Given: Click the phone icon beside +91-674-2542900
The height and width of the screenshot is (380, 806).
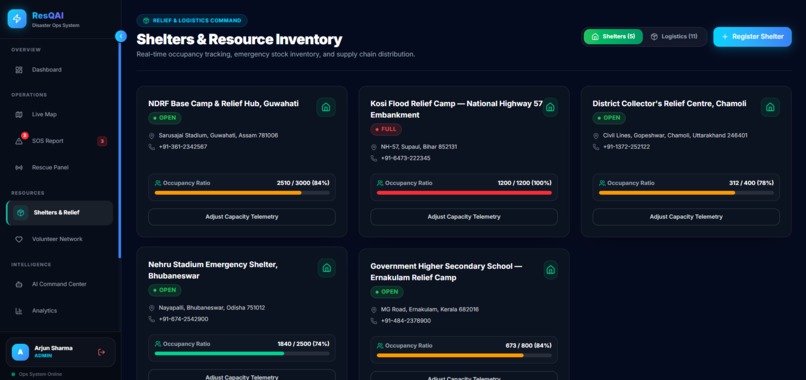Looking at the screenshot, I should 152,319.
